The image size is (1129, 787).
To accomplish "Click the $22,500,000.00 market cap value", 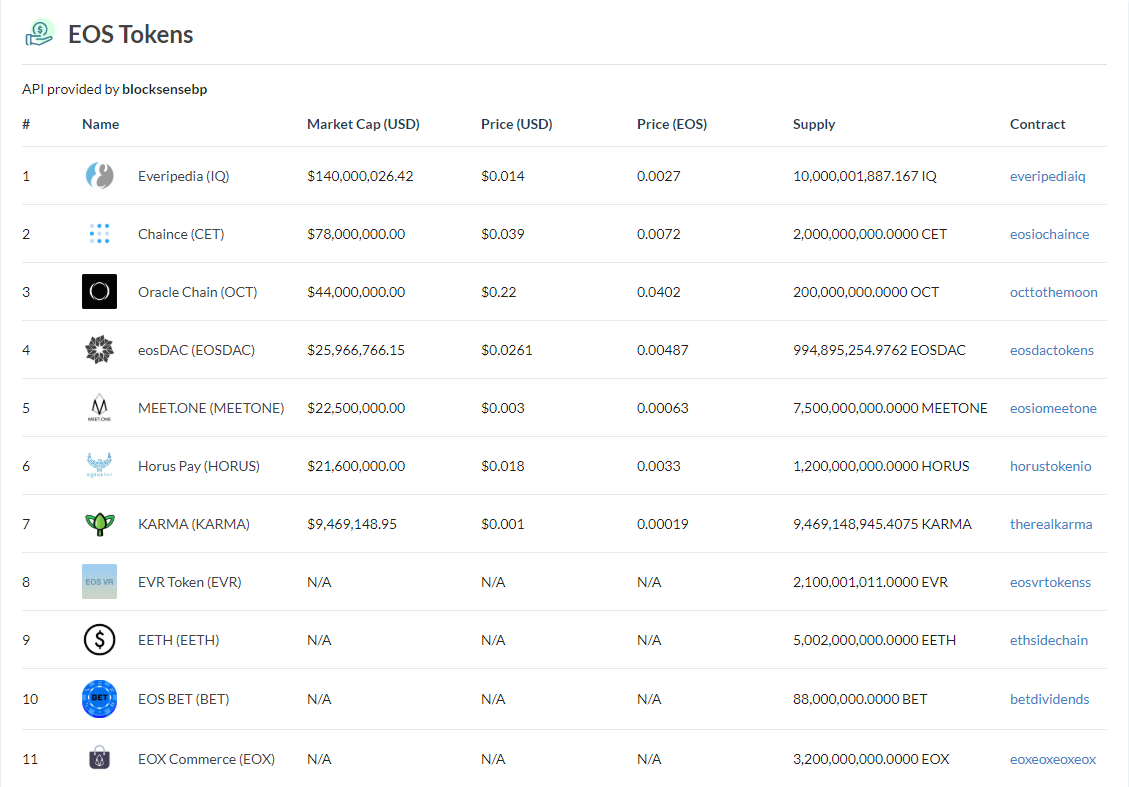I will point(356,408).
